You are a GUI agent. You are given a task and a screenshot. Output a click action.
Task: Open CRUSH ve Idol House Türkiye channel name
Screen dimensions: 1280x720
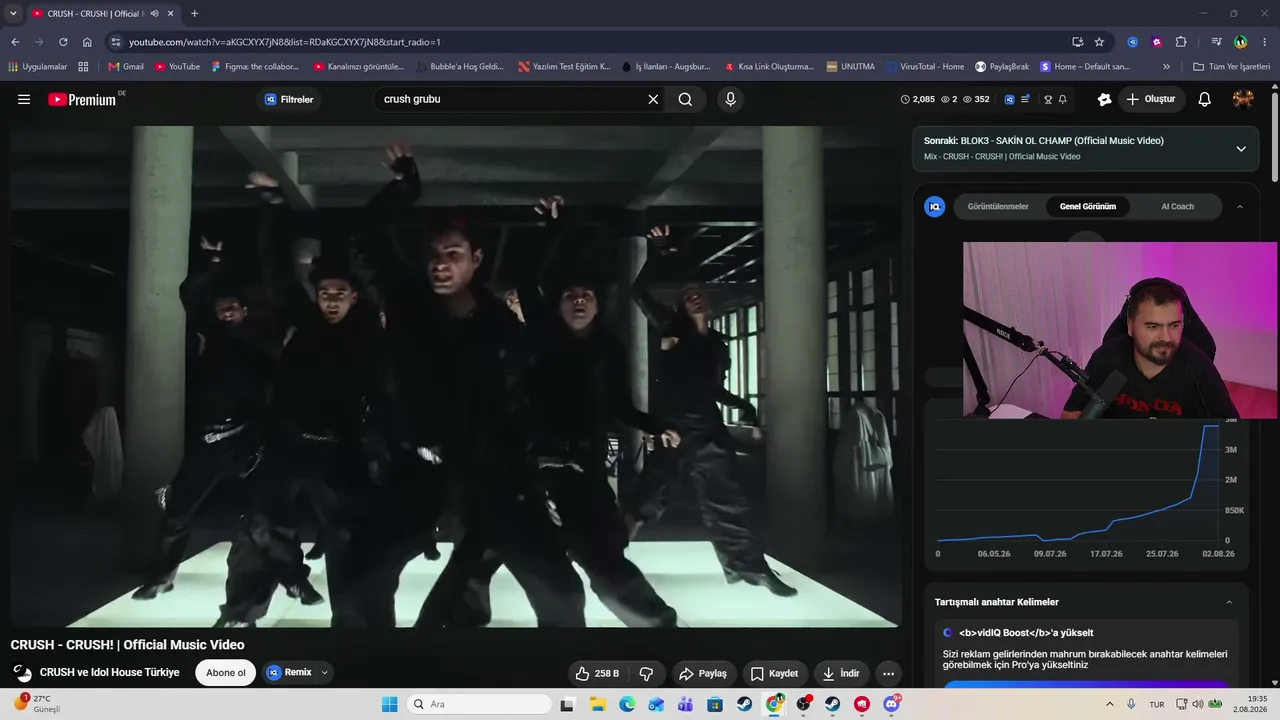tap(110, 673)
